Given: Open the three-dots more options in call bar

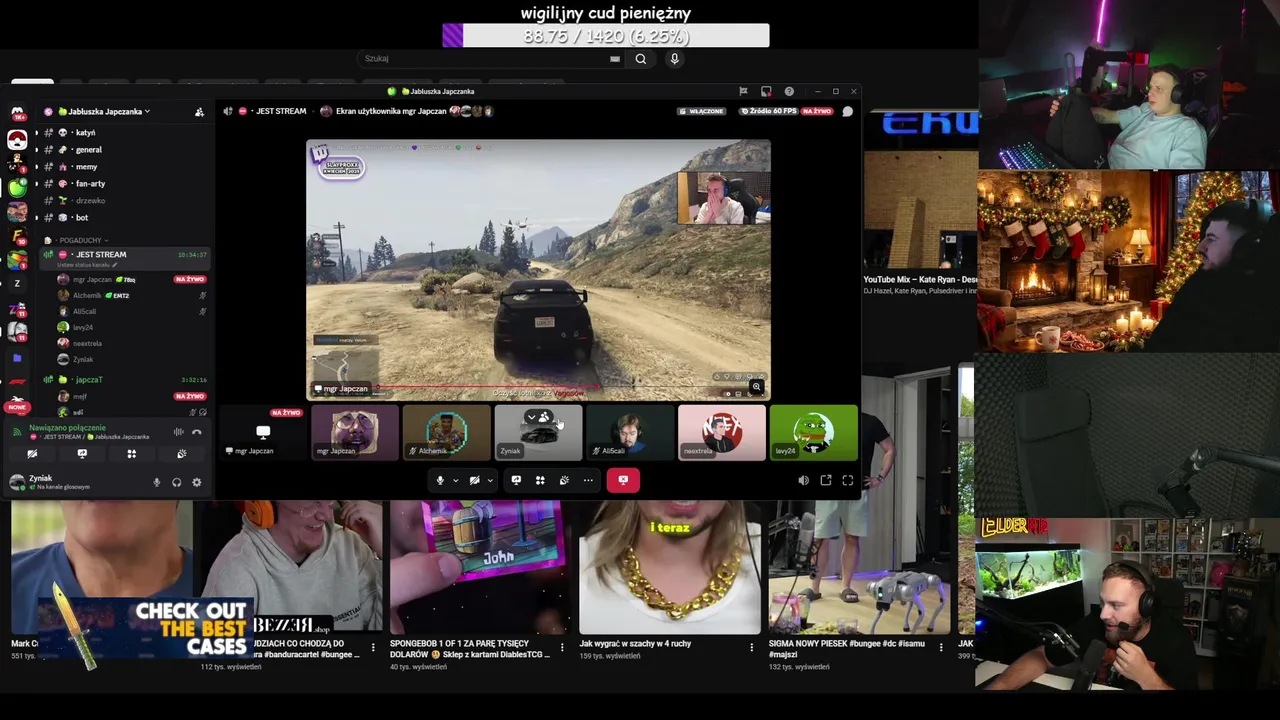Looking at the screenshot, I should [x=588, y=480].
